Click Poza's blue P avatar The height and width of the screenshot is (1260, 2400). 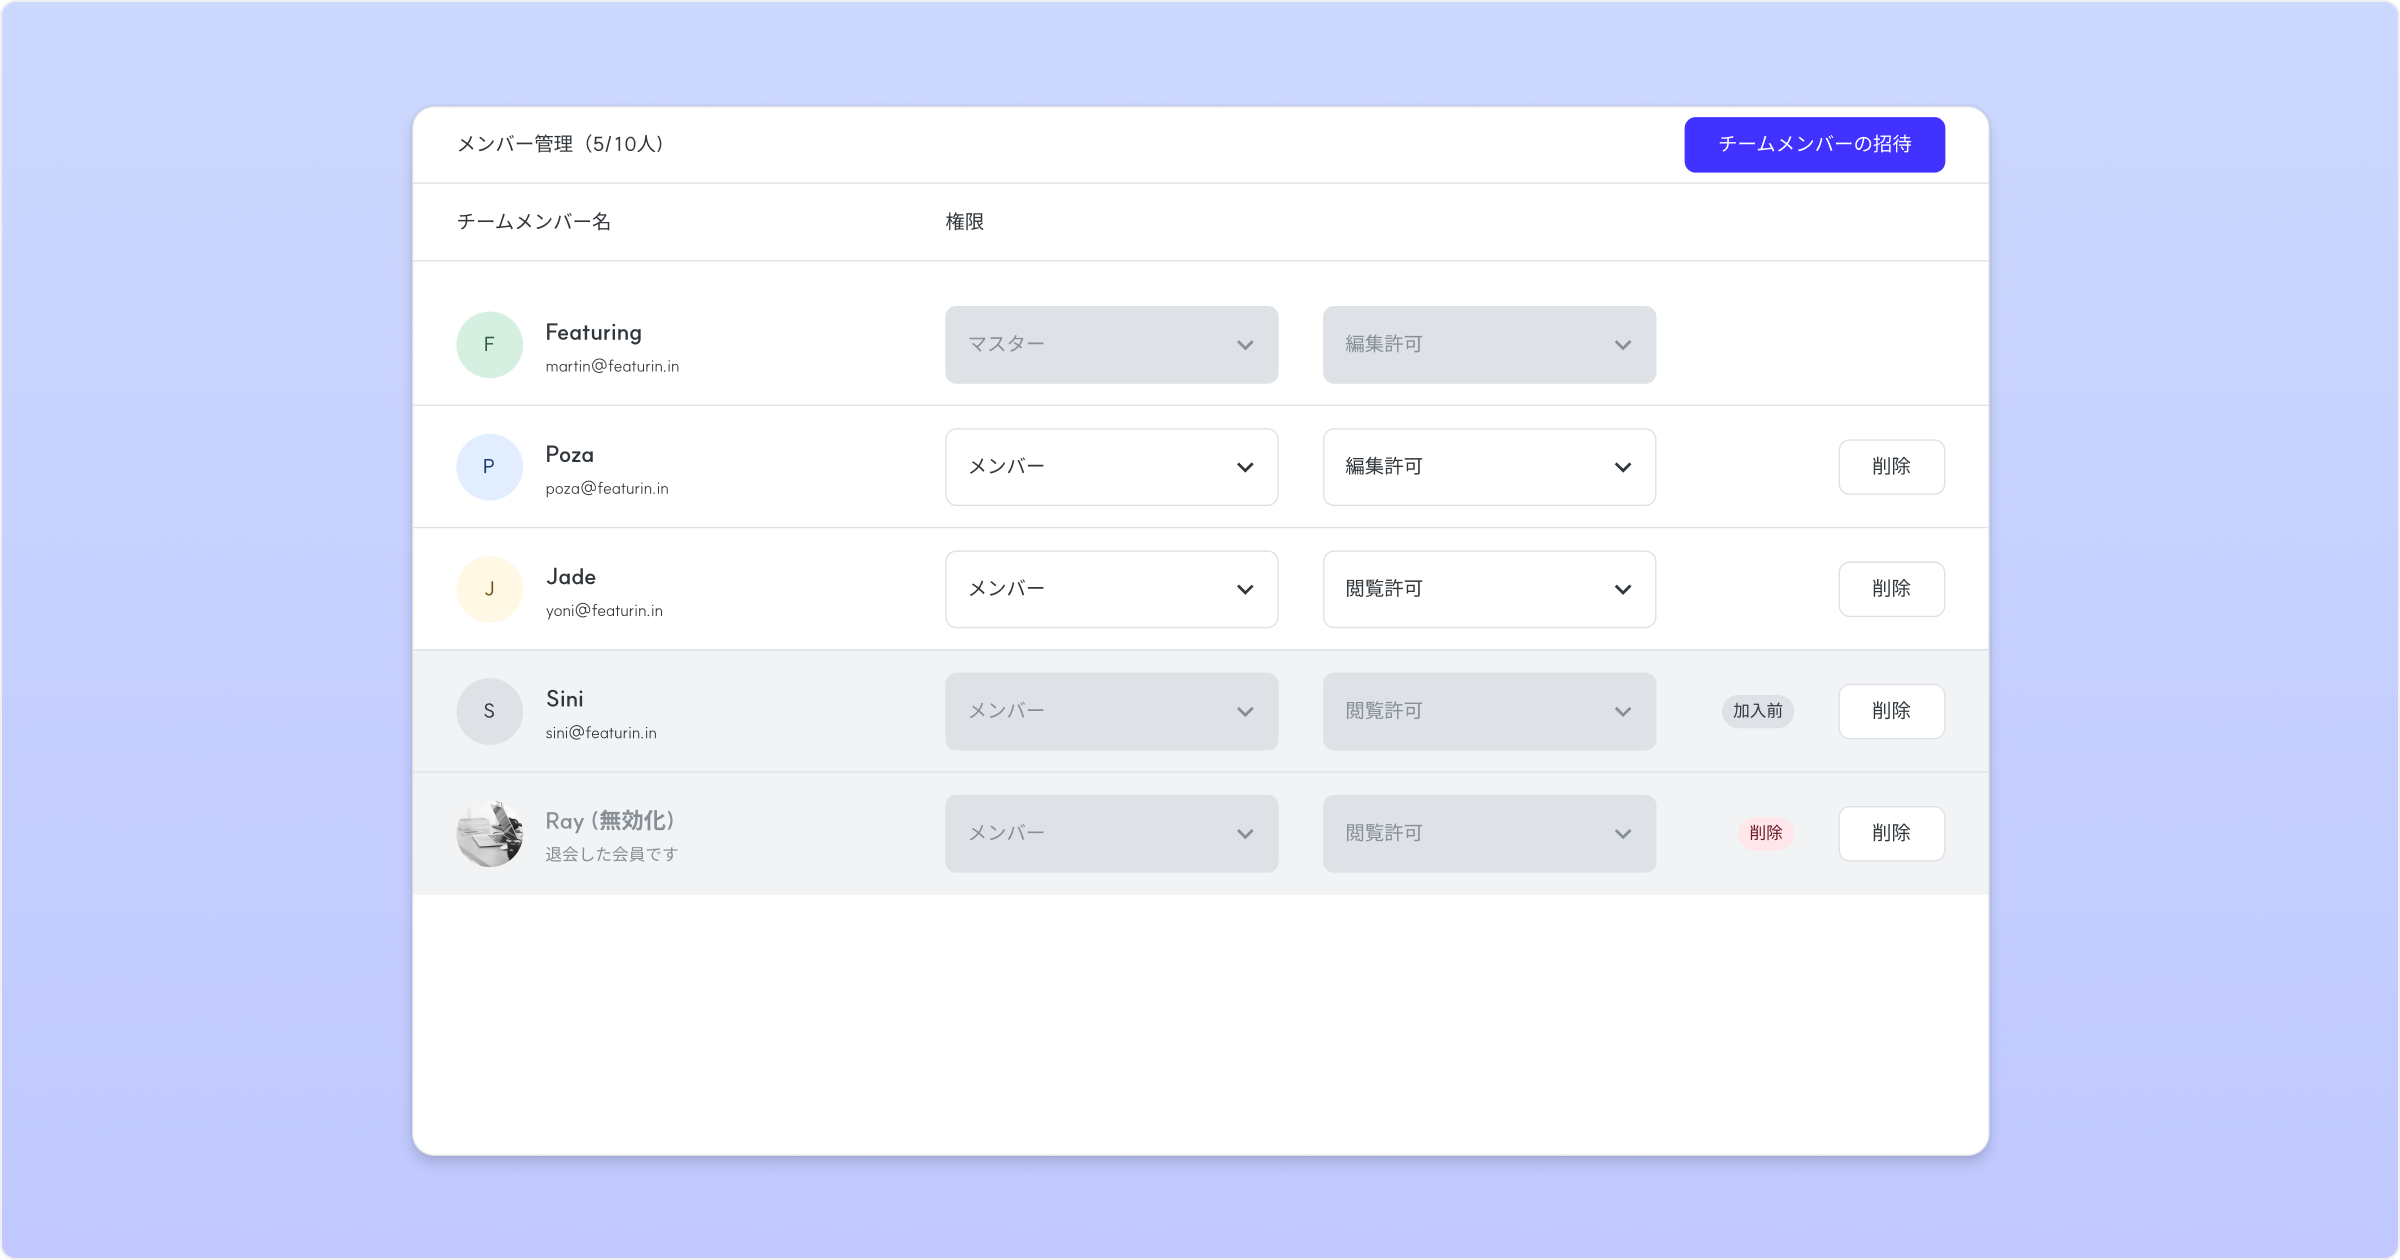(x=489, y=467)
